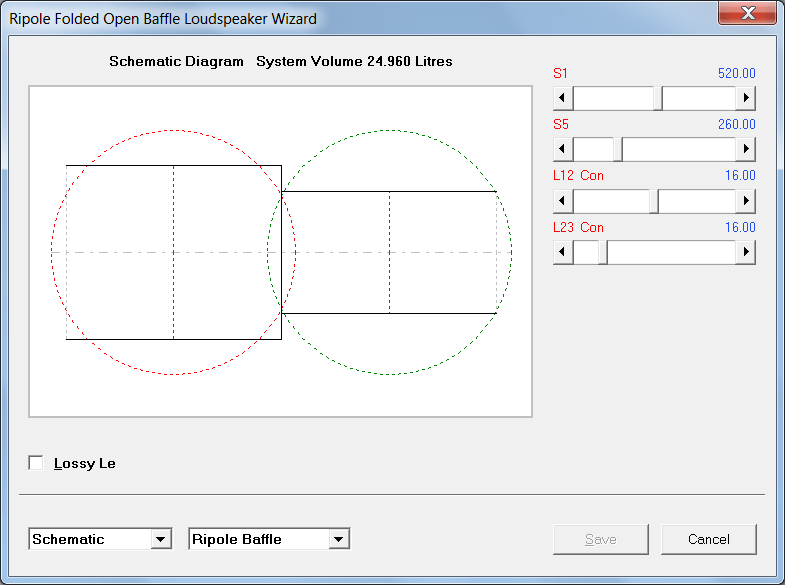Click the L12 value 16.00
This screenshot has height=585, width=785.
pyautogui.click(x=740, y=176)
